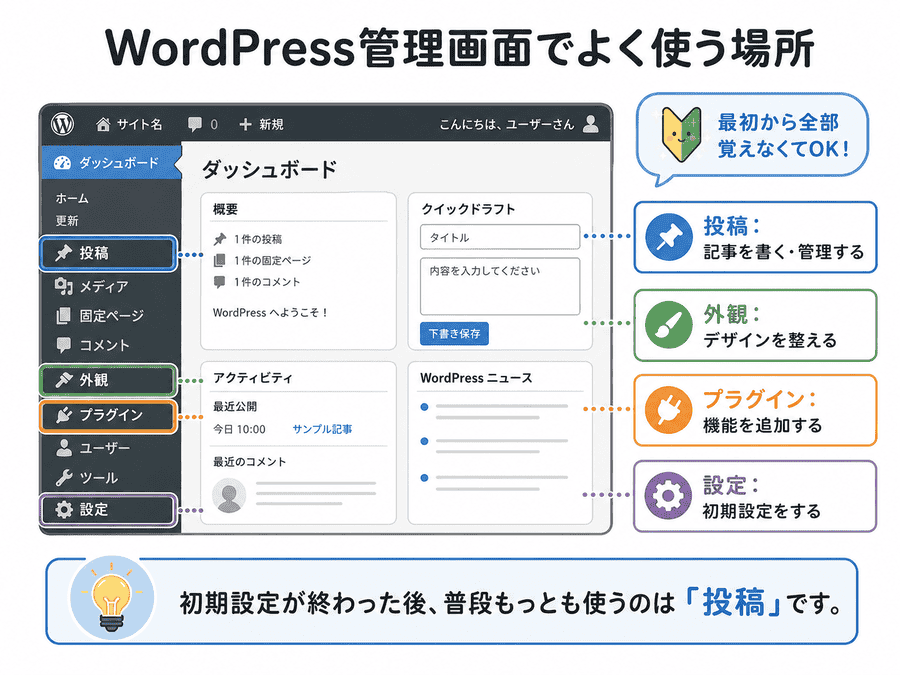Click the 初期設定をする callout text
Image resolution: width=900 pixels, height=675 pixels.
click(x=761, y=510)
